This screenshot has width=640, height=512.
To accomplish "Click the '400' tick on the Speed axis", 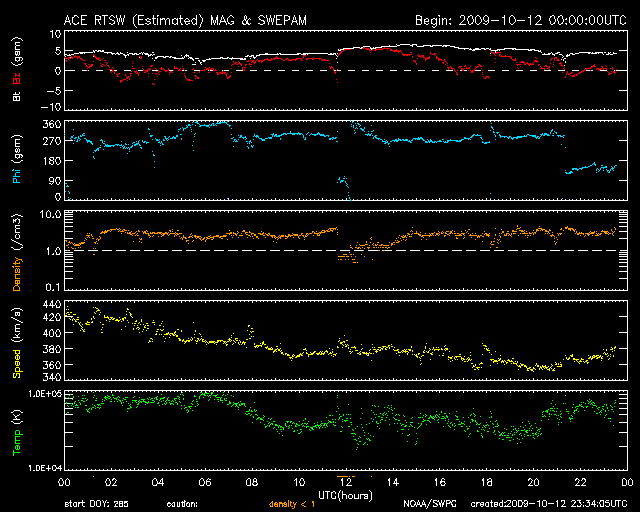I will point(52,333).
